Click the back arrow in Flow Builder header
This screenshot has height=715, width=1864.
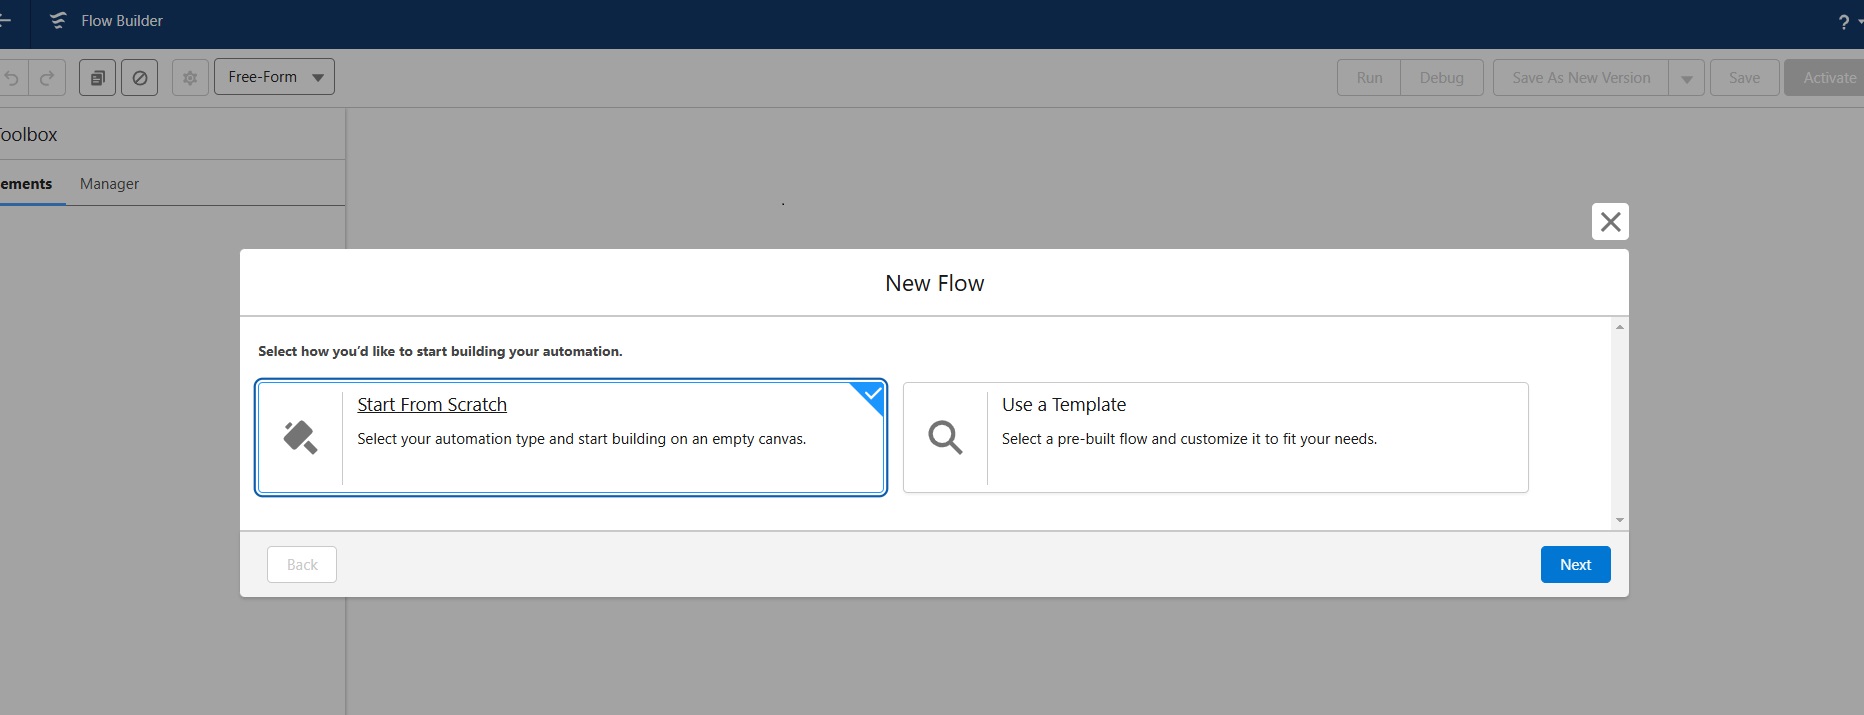coord(5,20)
